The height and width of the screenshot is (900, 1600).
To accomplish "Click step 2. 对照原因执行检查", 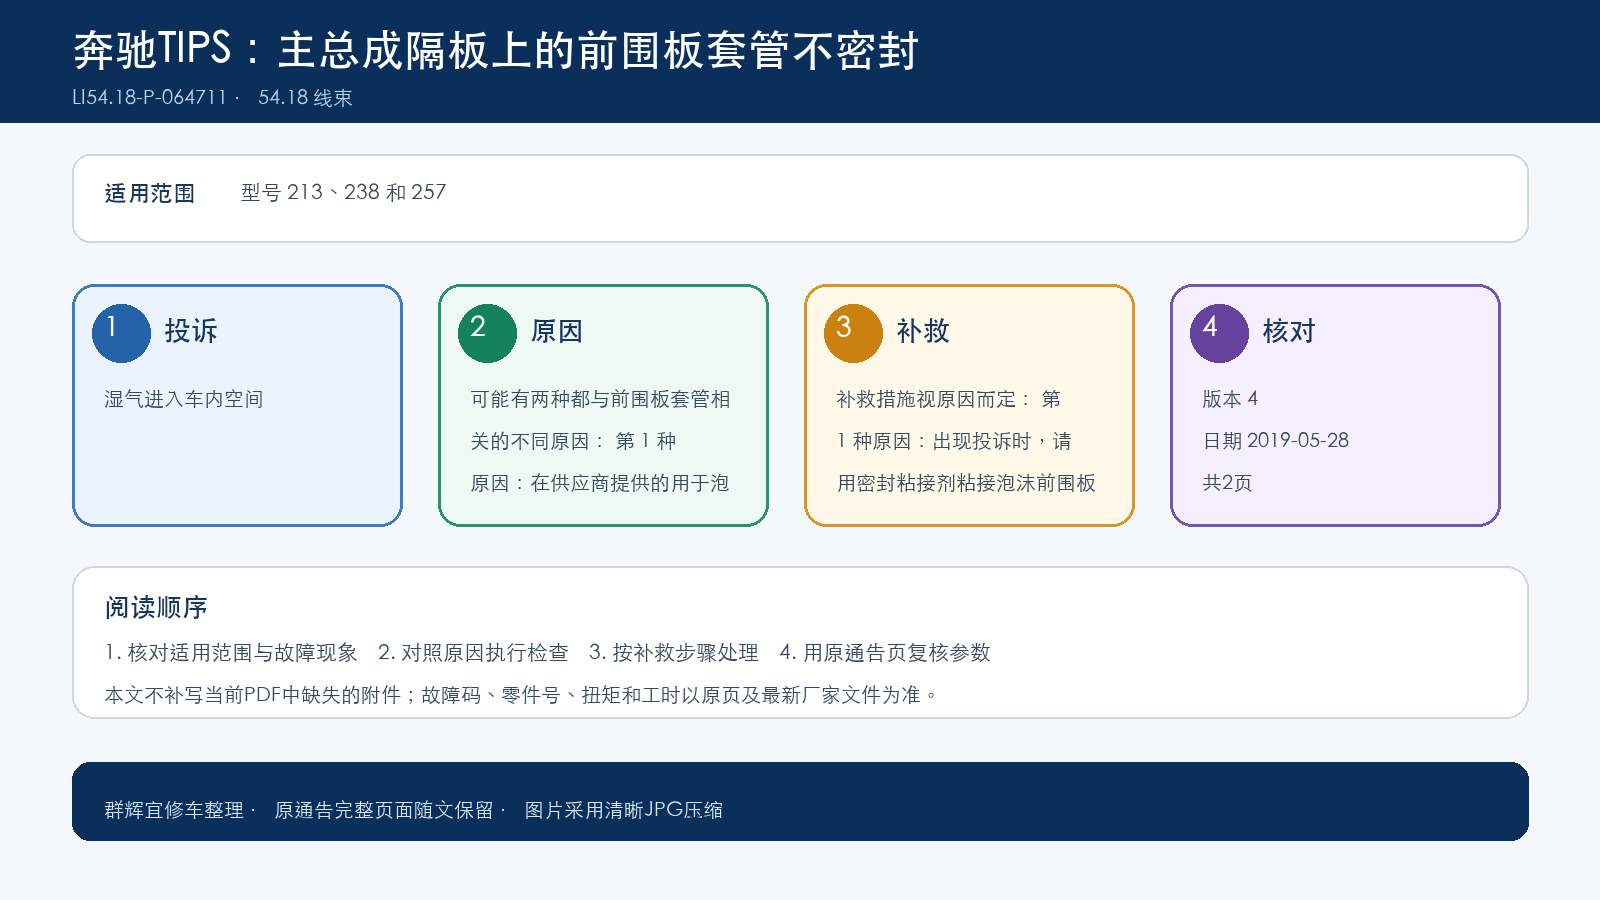I will 473,653.
